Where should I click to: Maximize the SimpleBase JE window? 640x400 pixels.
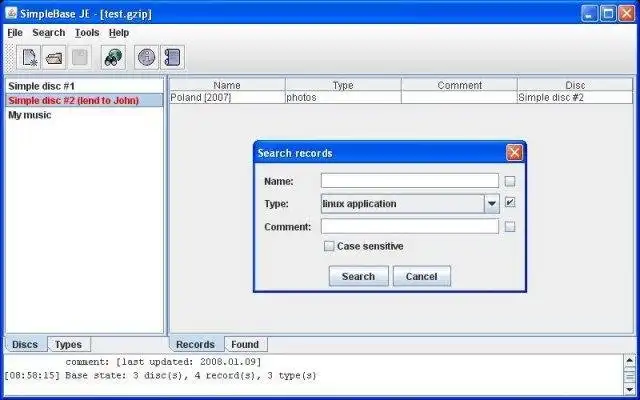(608, 14)
